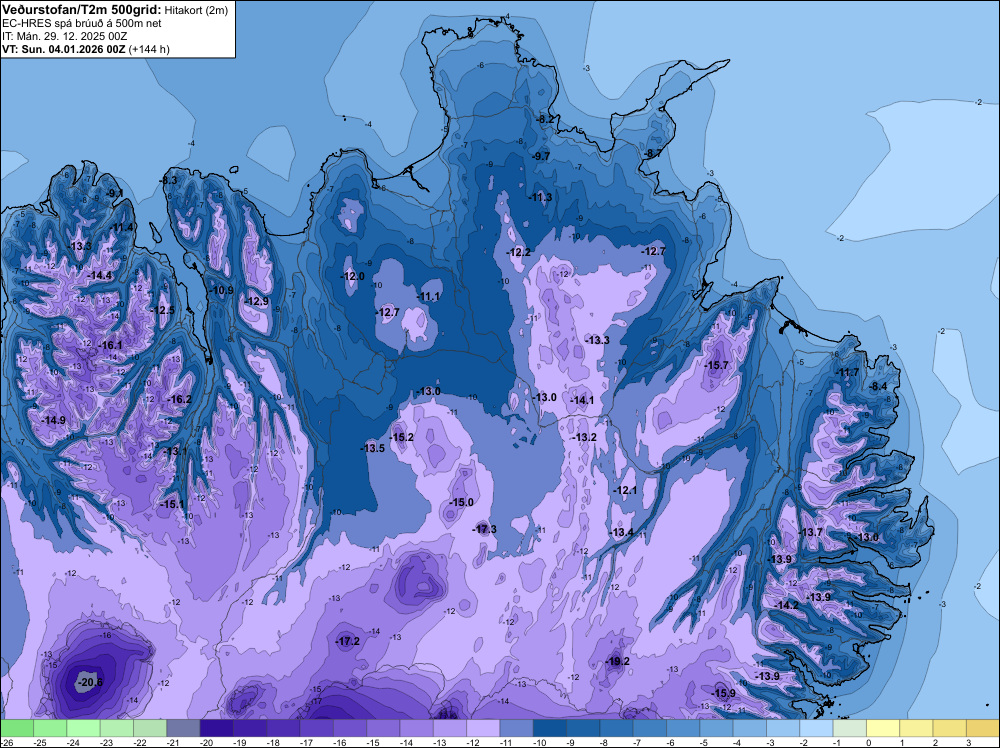This screenshot has height=748, width=1000.
Task: Click the -10.9 temperature label
Action: pos(221,290)
